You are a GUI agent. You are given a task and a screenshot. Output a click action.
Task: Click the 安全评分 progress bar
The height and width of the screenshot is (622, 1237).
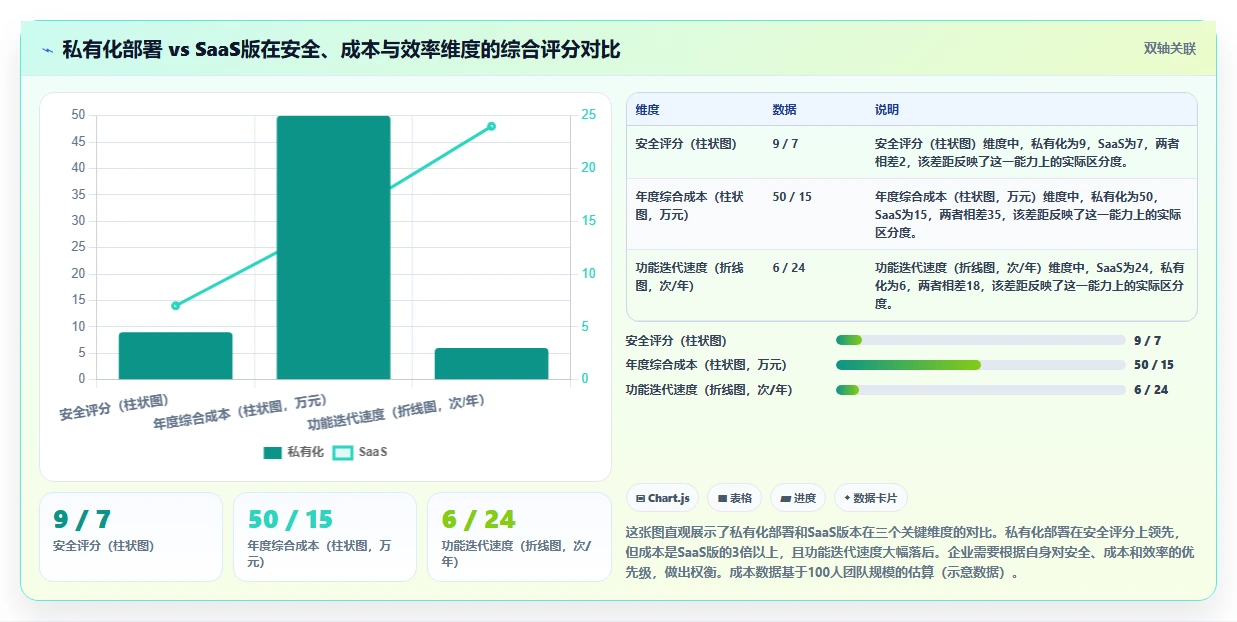click(x=980, y=340)
